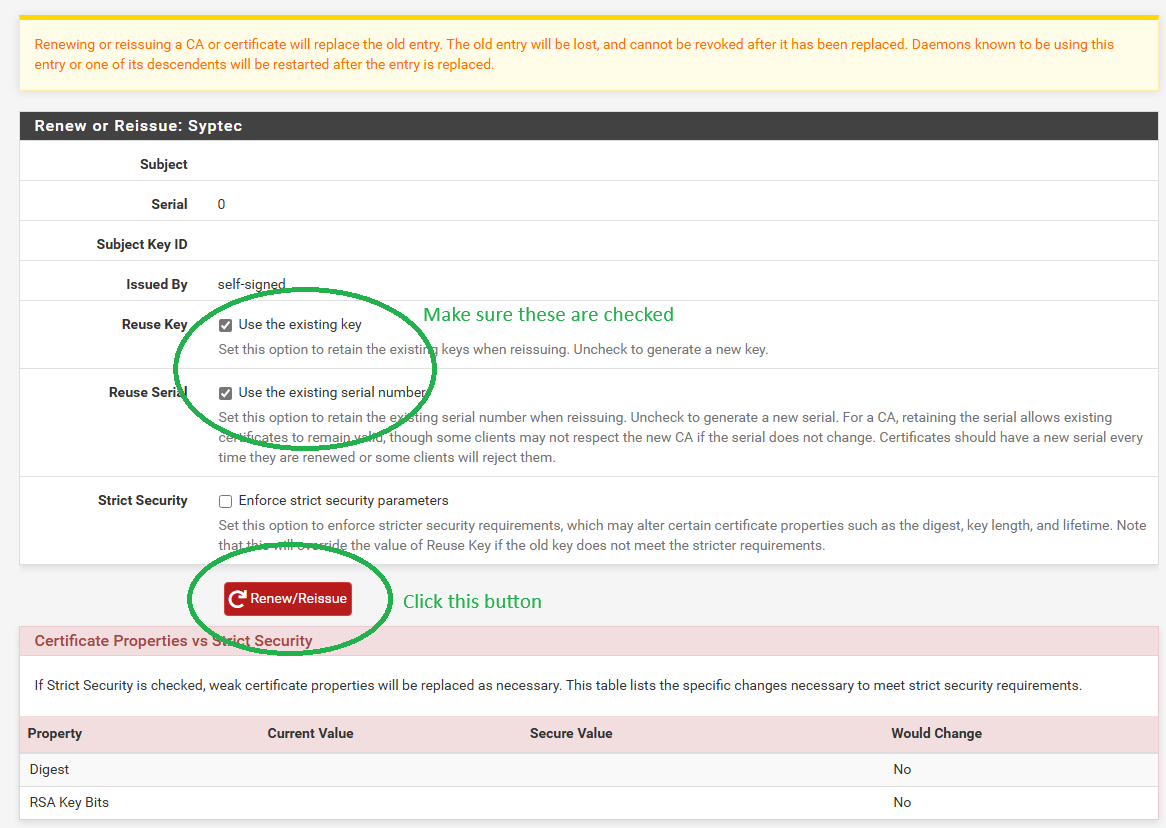Click the 'Would Change' column header

click(x=936, y=734)
